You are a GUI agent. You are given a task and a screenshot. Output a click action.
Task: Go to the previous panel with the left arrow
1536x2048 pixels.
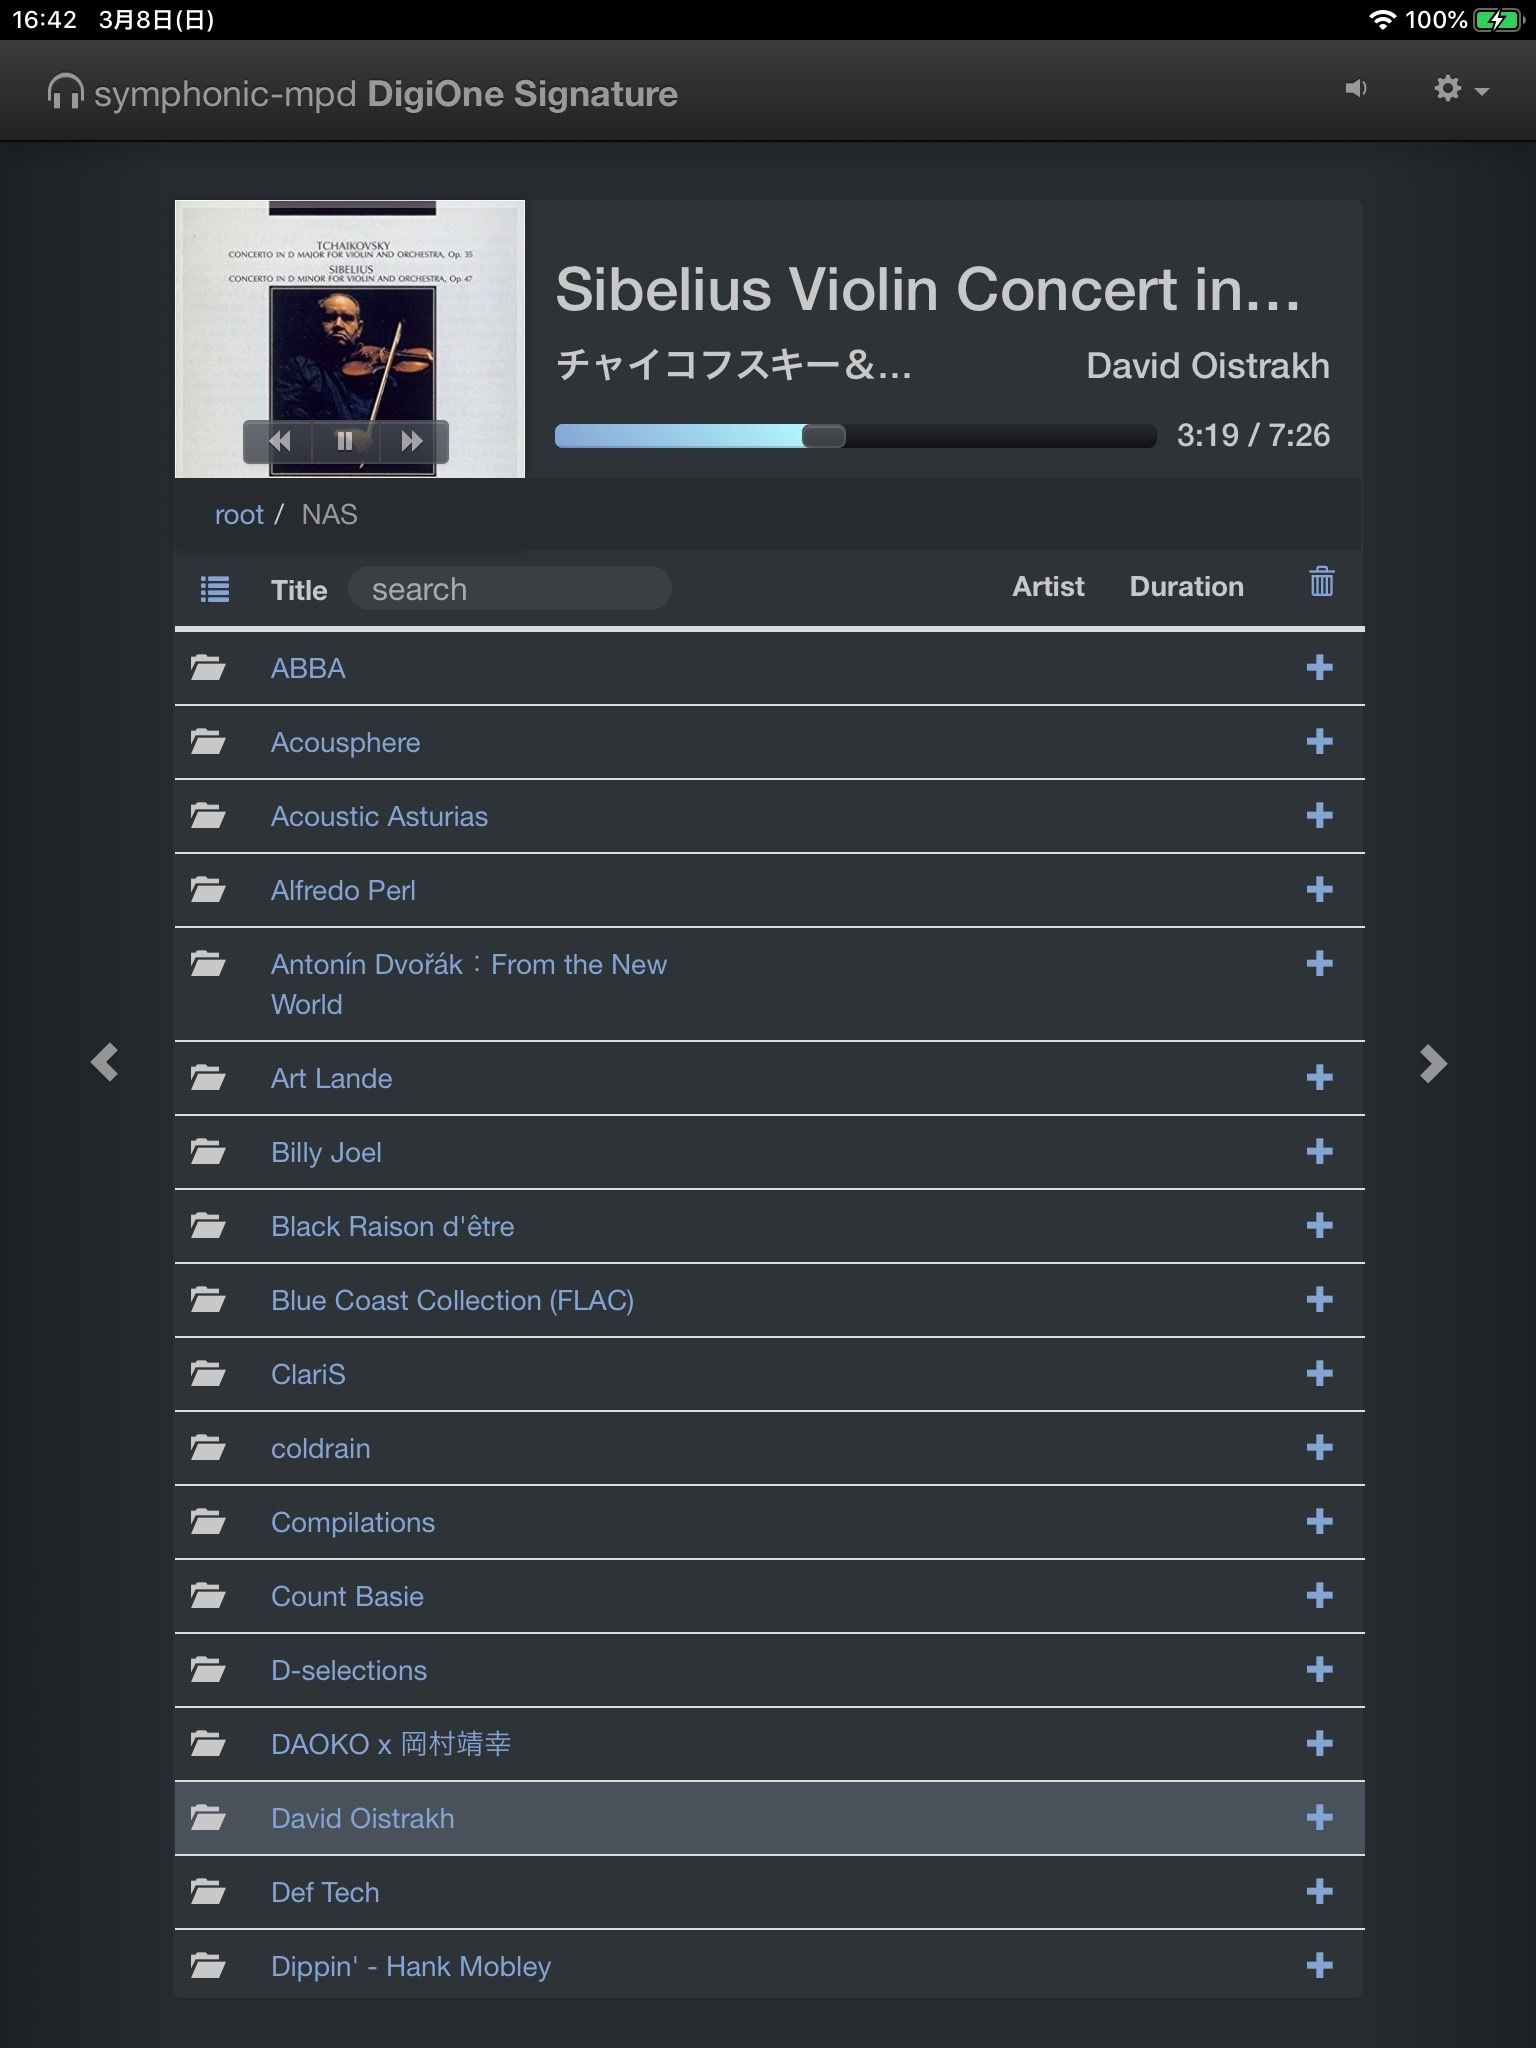point(105,1062)
